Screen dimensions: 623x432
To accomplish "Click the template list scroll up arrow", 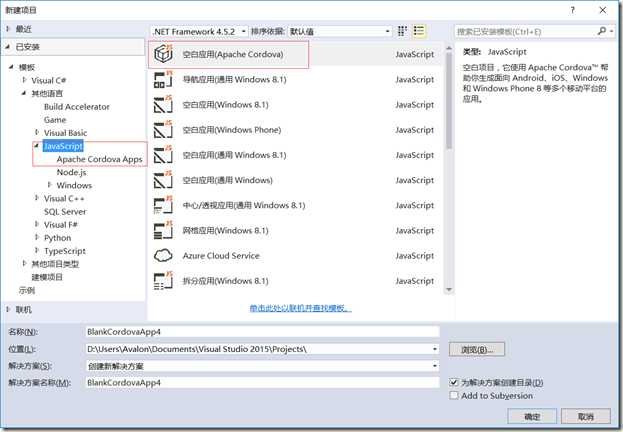I will click(449, 48).
